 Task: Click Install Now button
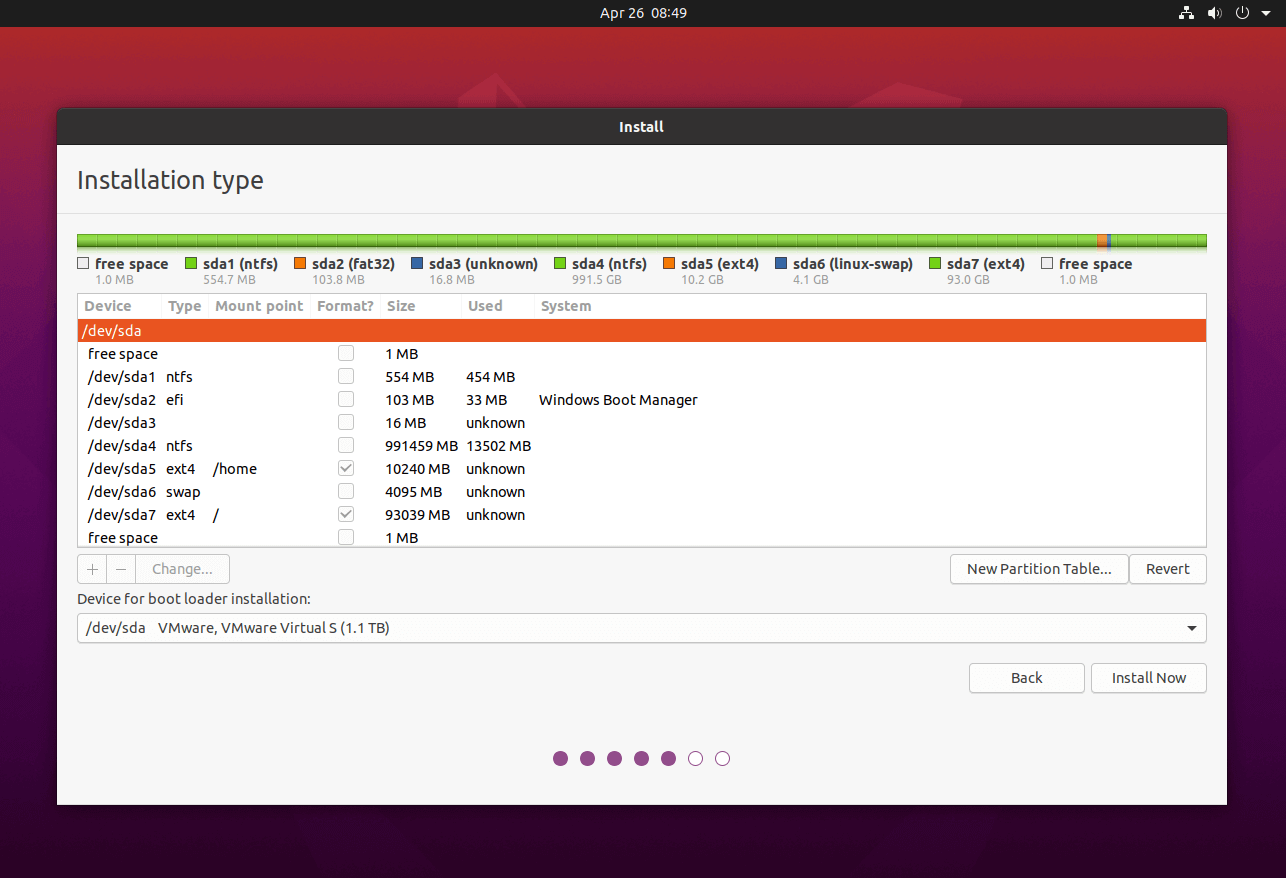[x=1149, y=678]
